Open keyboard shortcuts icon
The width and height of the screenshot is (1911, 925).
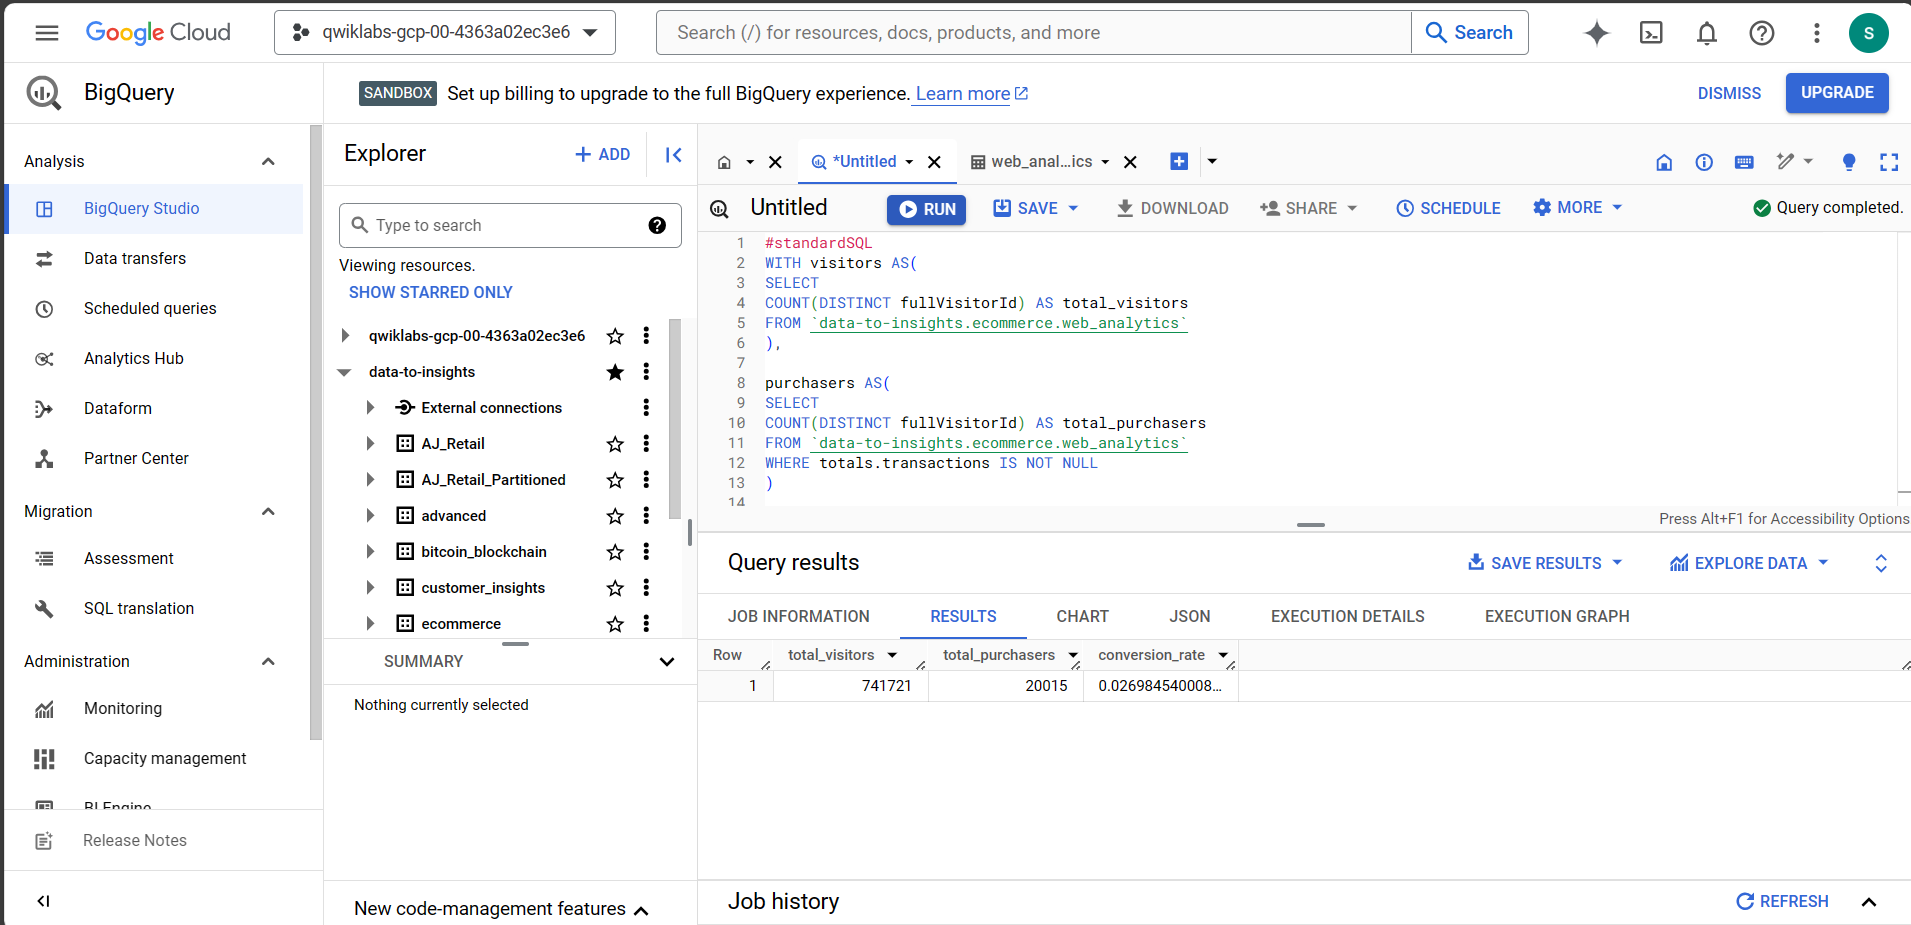[1744, 162]
